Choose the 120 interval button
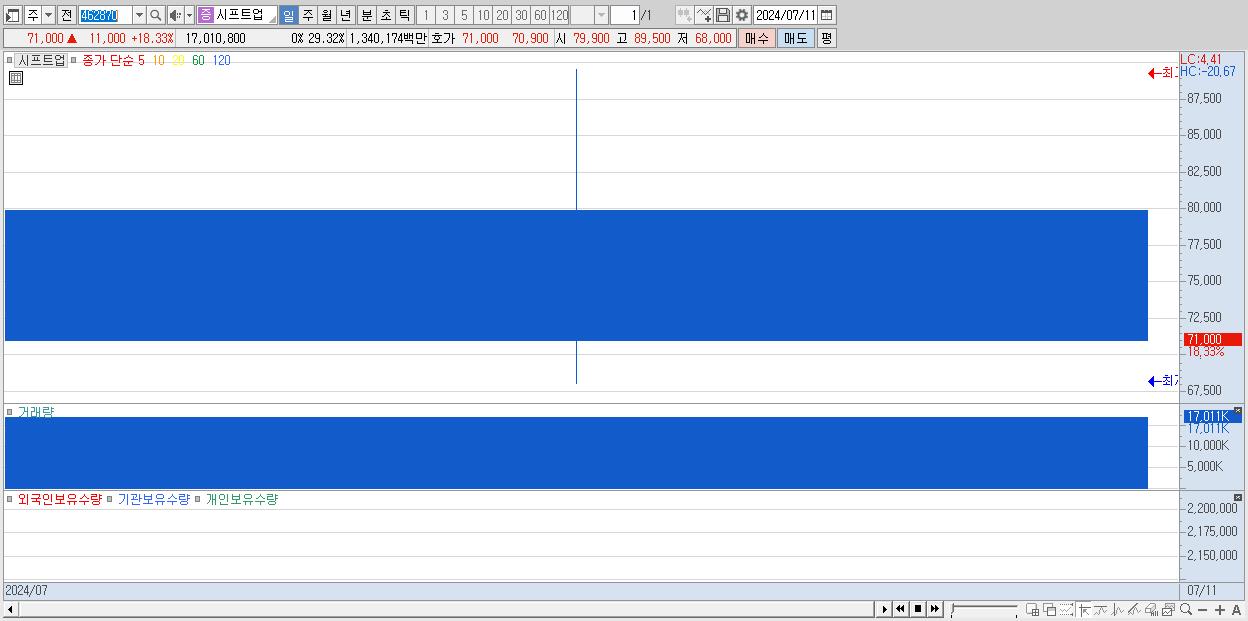 coord(559,15)
